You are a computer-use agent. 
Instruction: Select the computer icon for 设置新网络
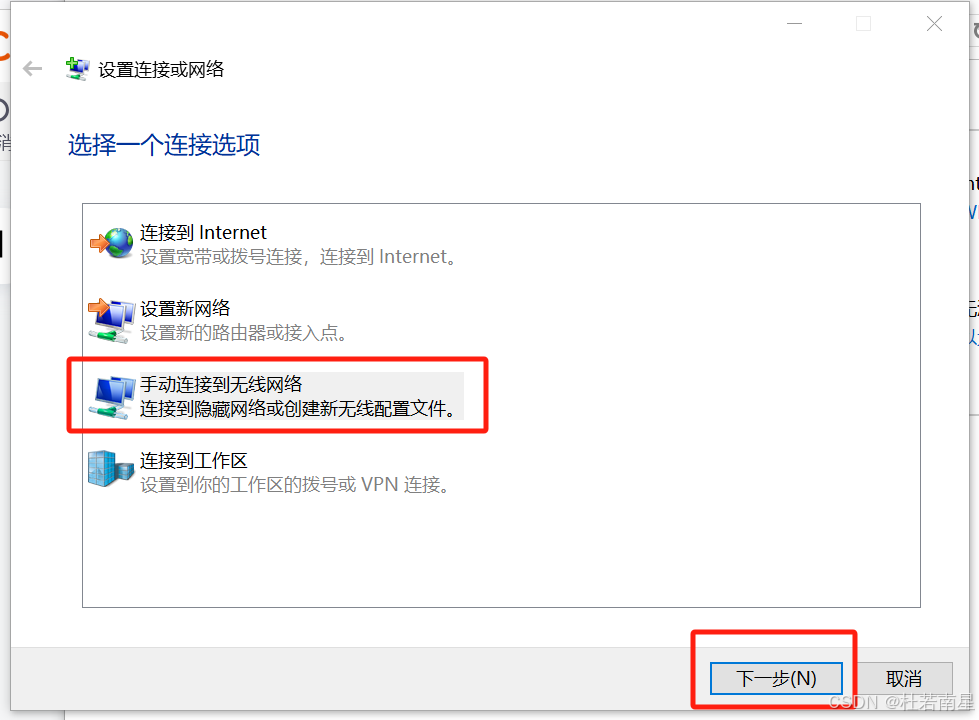tap(112, 320)
